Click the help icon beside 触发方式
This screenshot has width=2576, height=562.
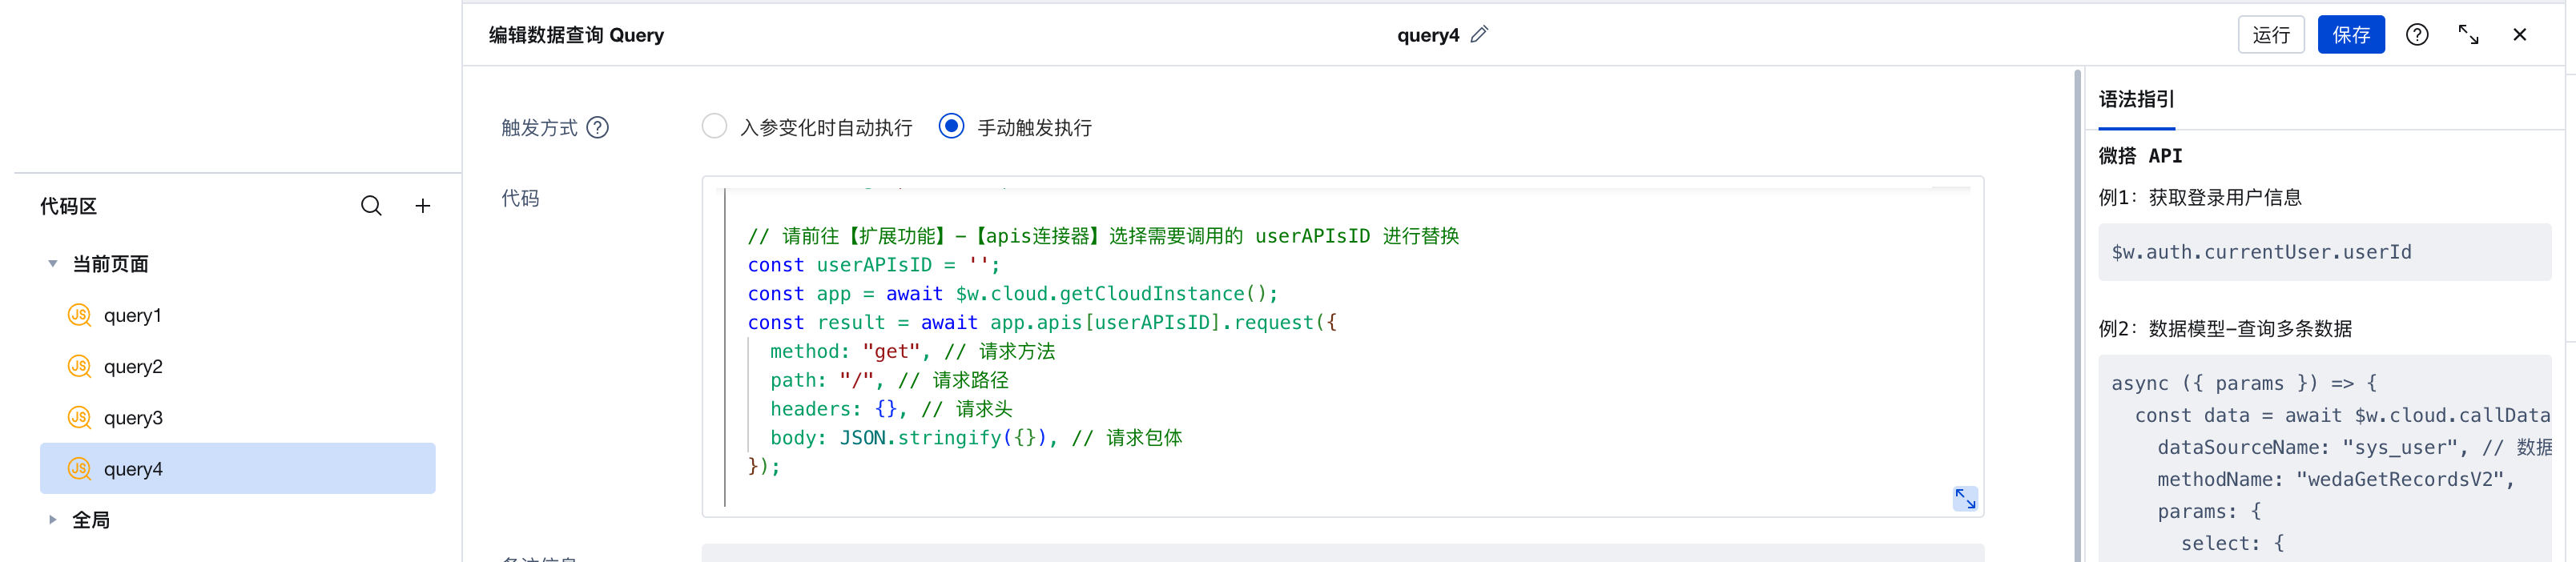pos(597,128)
